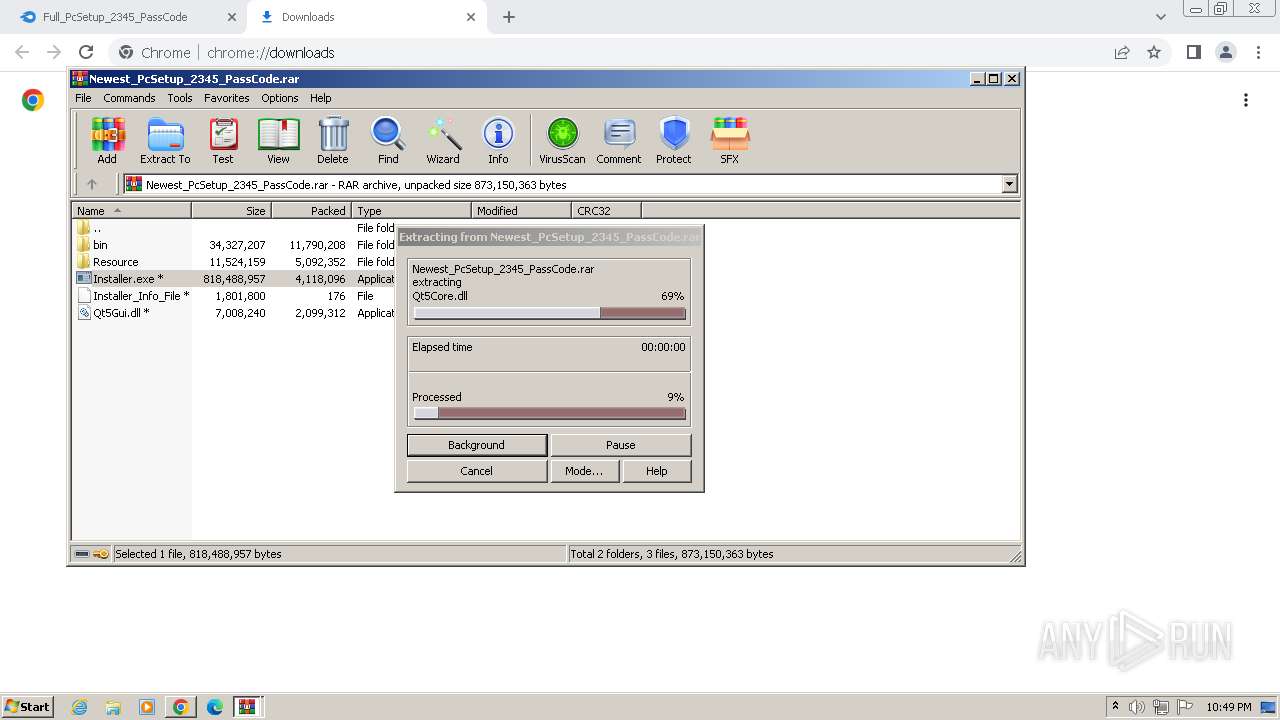Show hidden system tray icons
The width and height of the screenshot is (1280, 720).
click(1116, 707)
